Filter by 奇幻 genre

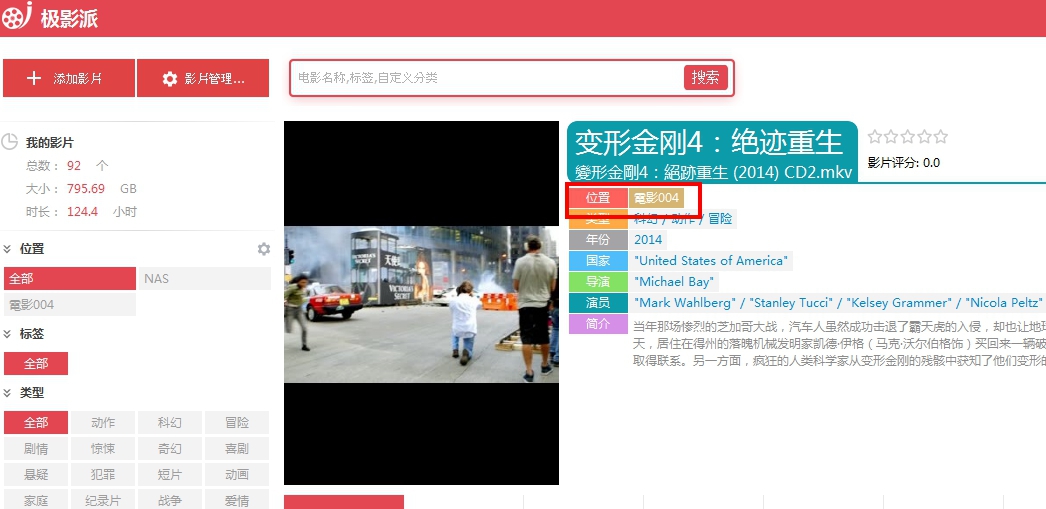coord(169,448)
